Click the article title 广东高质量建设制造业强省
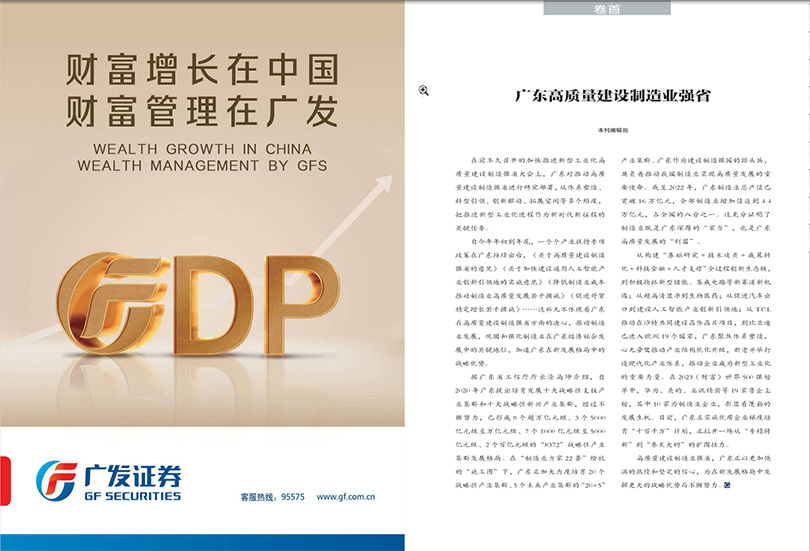 613,96
